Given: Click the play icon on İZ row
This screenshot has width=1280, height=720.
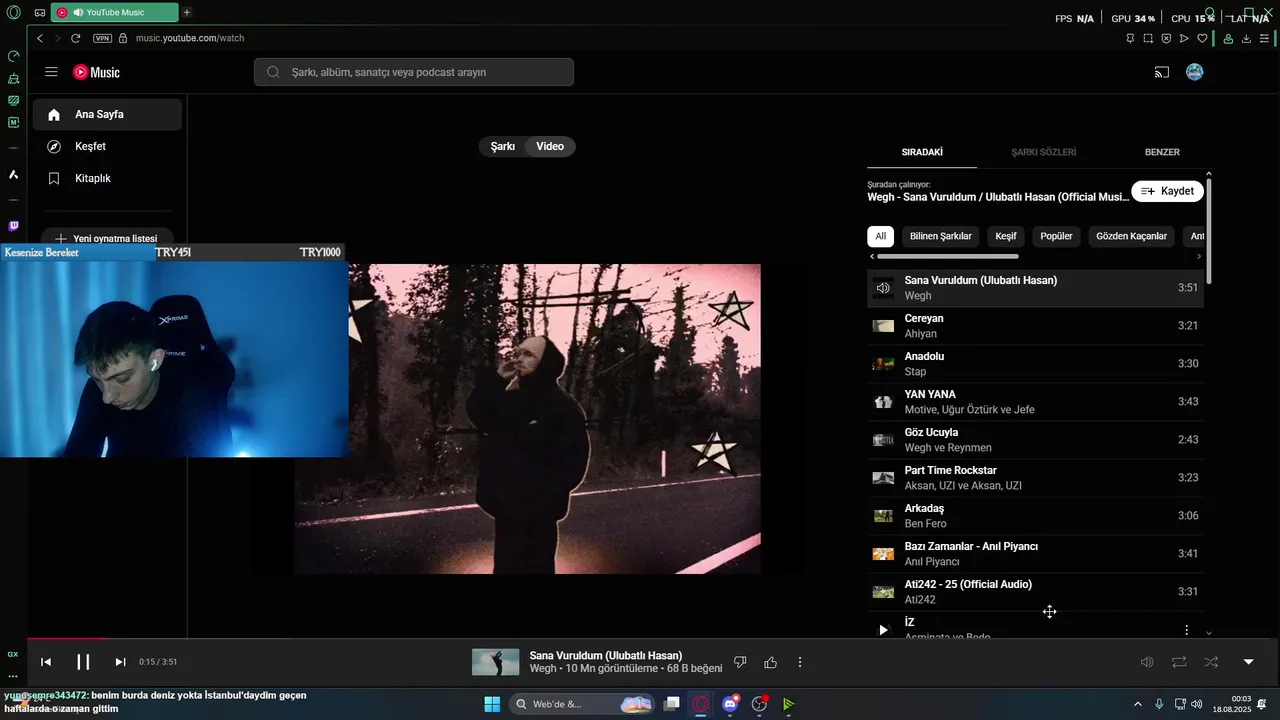Looking at the screenshot, I should pos(883,630).
